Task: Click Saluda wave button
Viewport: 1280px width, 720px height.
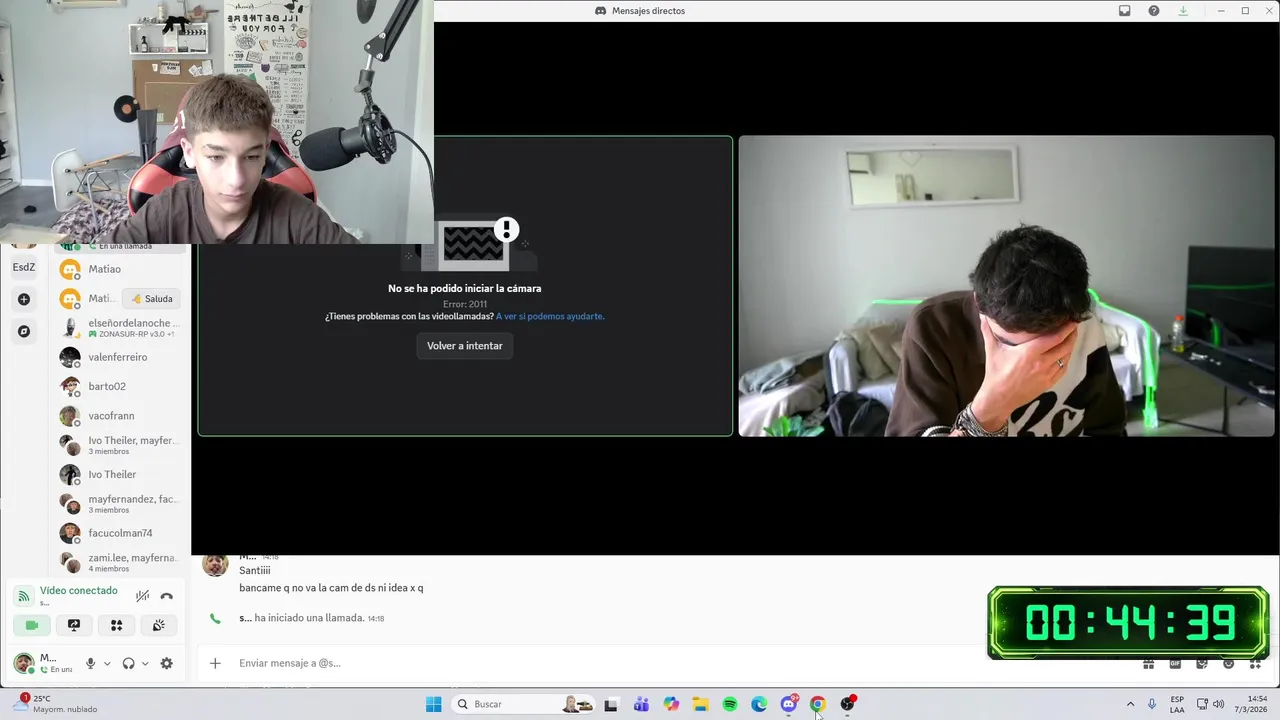Action: 152,299
